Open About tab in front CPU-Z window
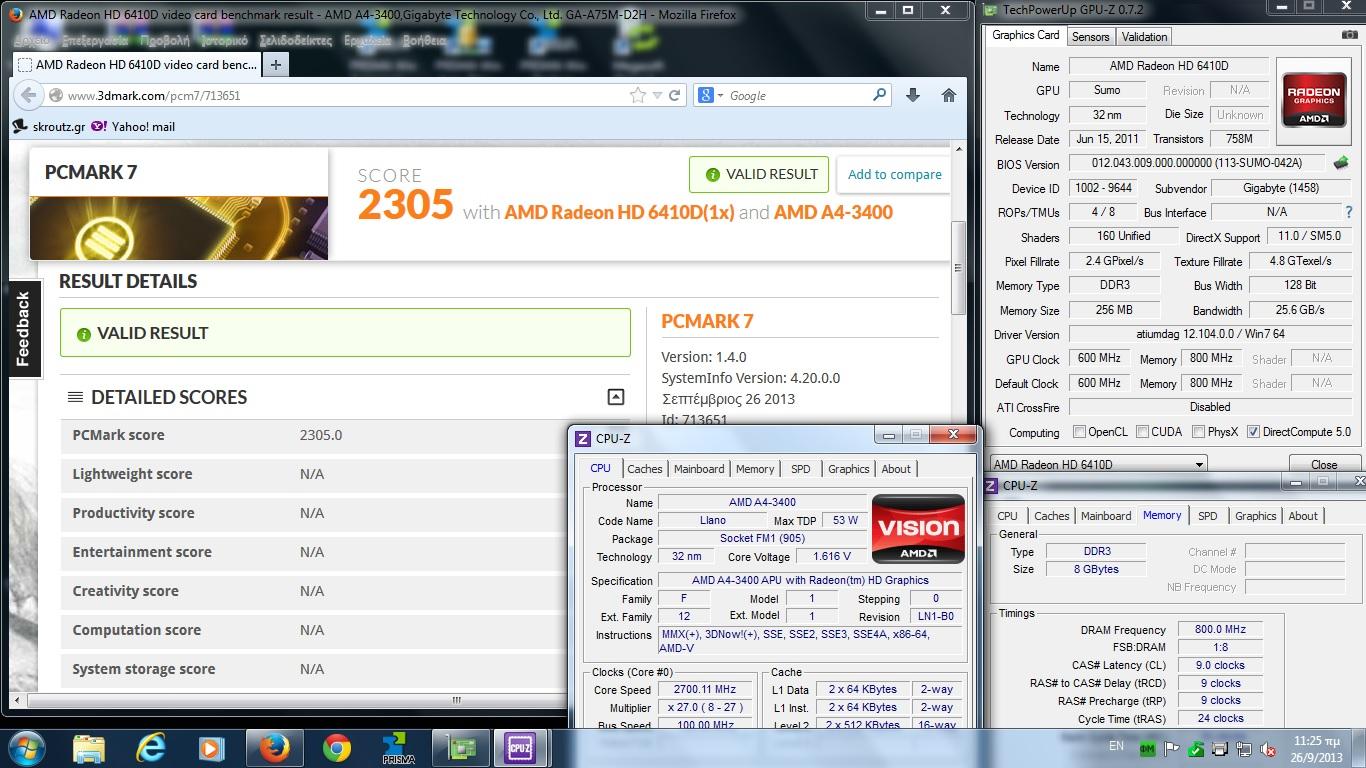 tap(896, 469)
